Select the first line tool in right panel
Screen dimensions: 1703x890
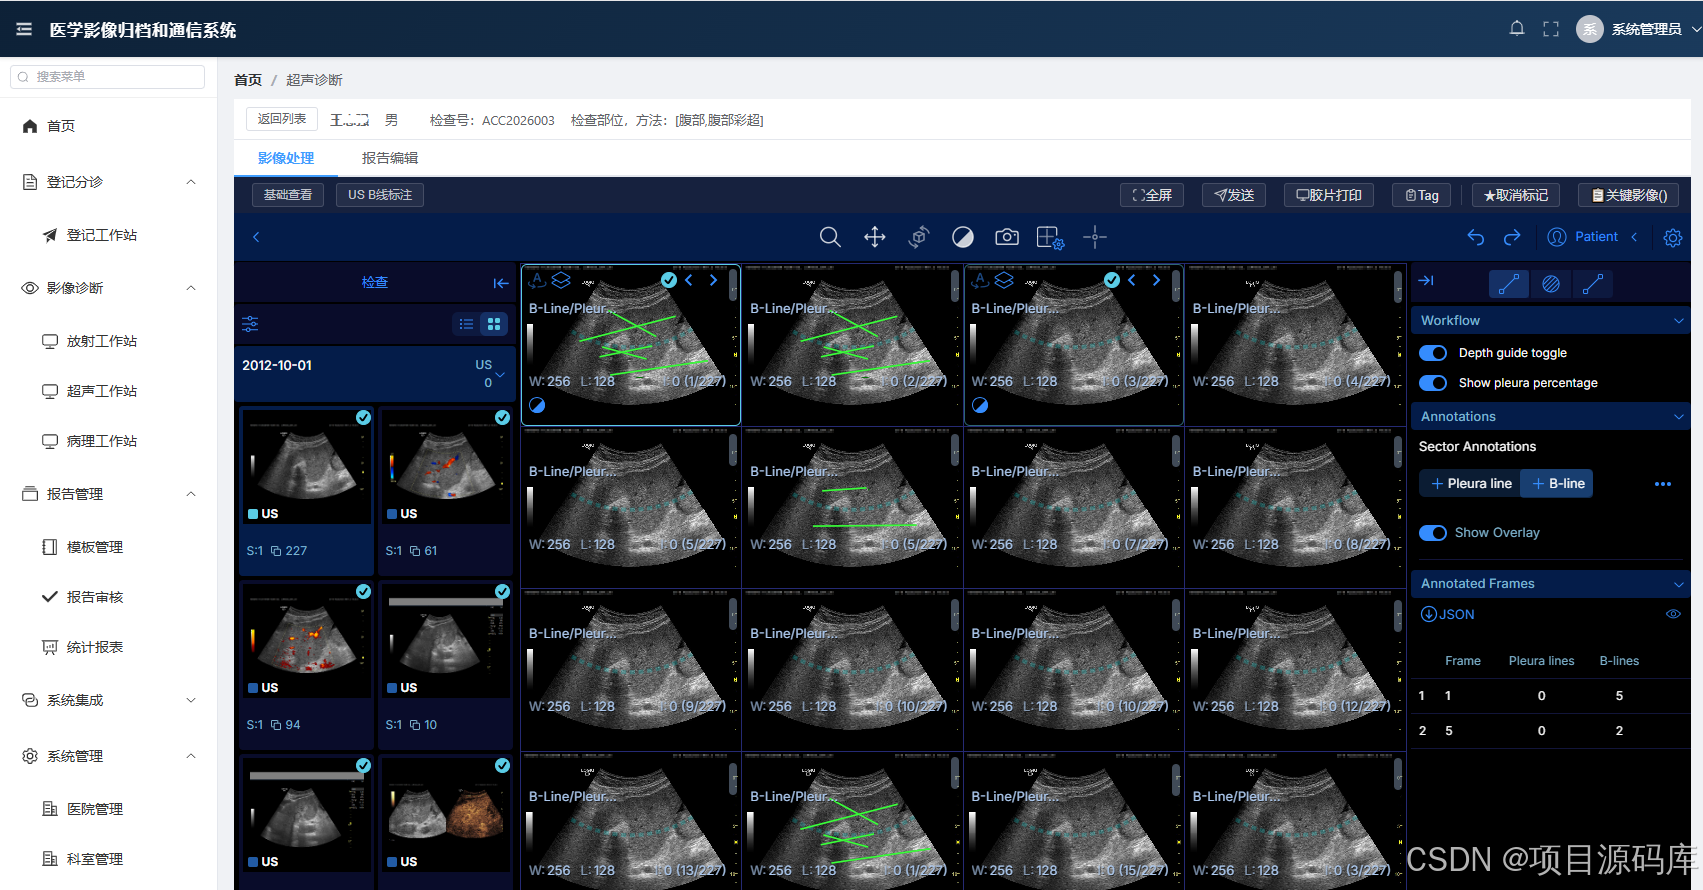(x=1509, y=284)
